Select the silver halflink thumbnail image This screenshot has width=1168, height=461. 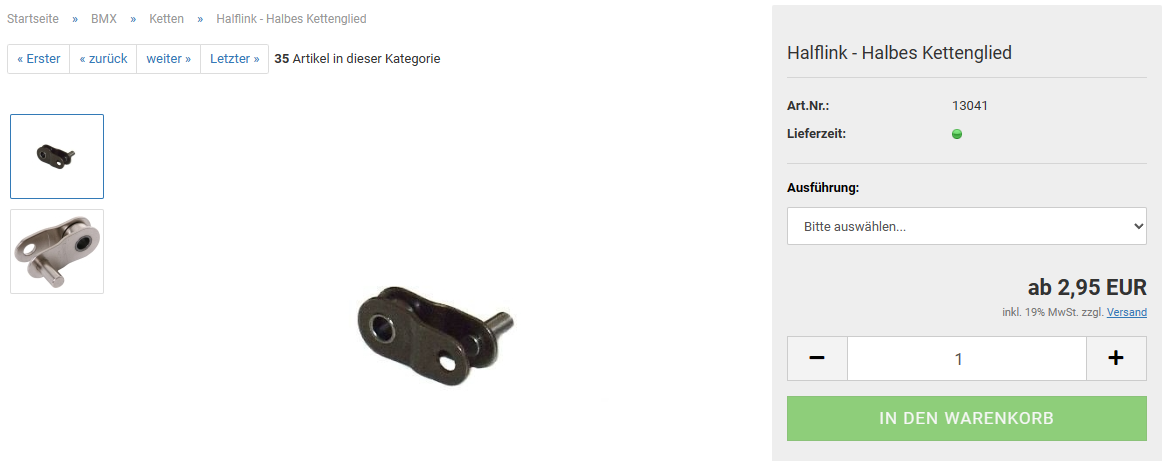[x=57, y=251]
